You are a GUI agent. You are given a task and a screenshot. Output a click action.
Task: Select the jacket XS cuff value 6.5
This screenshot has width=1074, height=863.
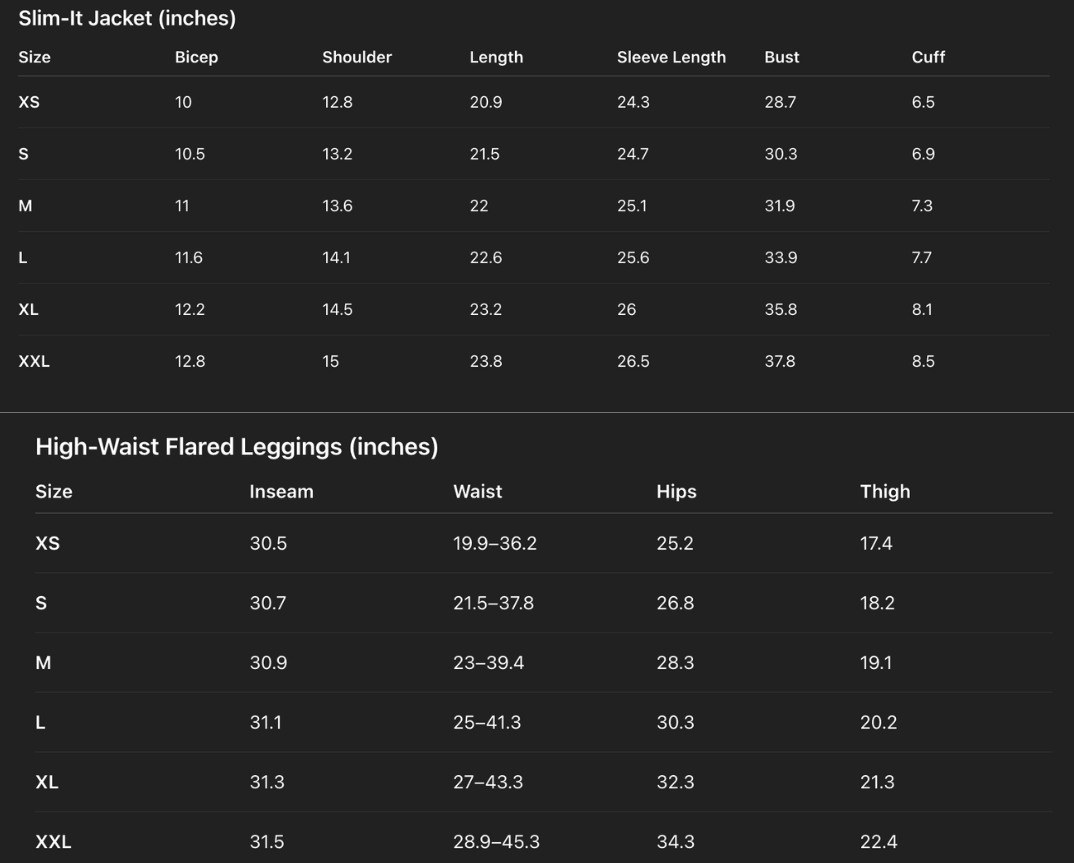pyautogui.click(x=923, y=102)
